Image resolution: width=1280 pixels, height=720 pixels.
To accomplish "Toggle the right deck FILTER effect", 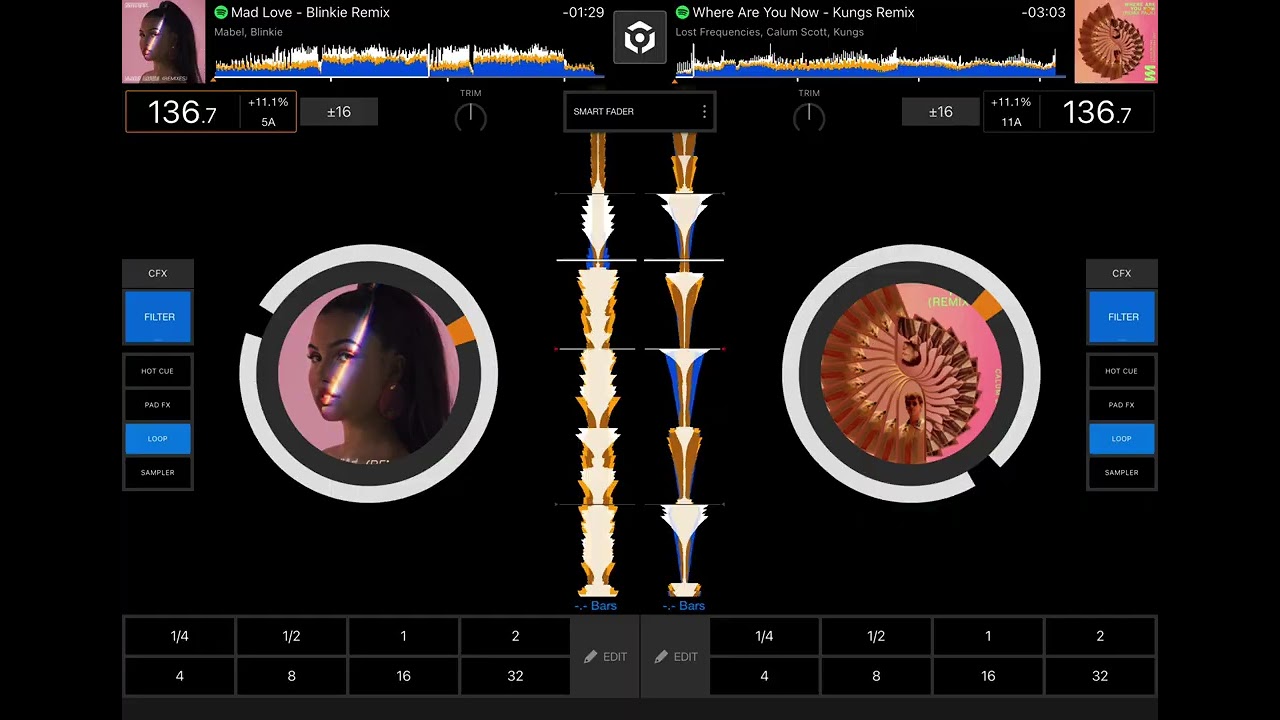I will pos(1122,317).
